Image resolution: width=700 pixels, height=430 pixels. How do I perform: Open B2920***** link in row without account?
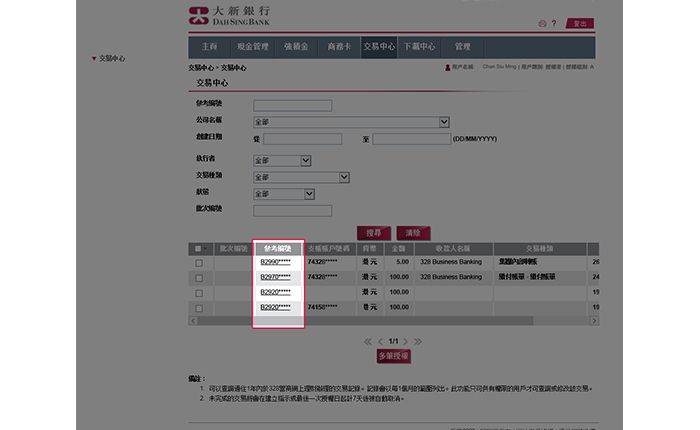pos(275,292)
